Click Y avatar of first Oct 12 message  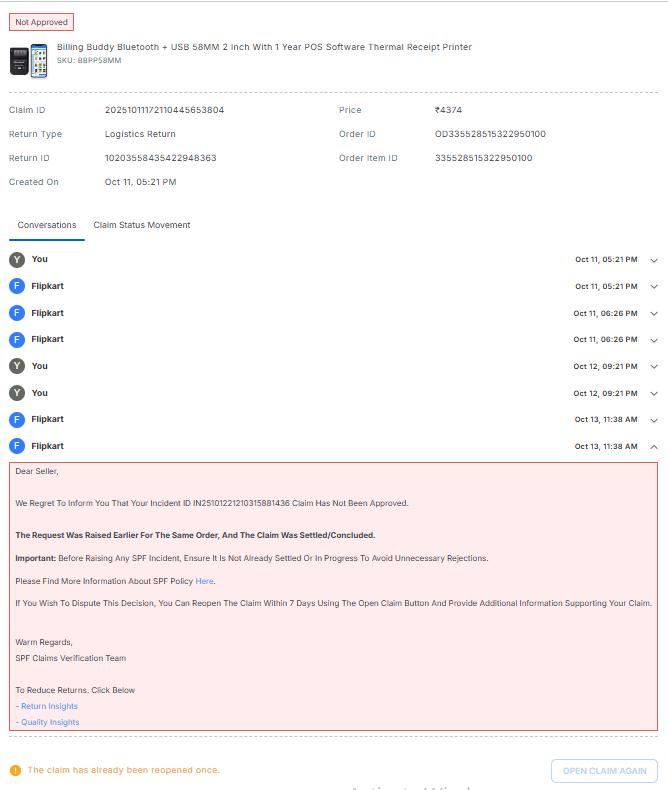pos(17,366)
